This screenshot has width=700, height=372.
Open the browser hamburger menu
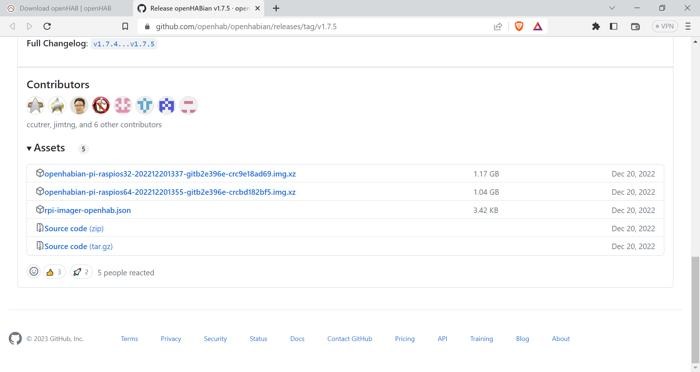688,26
